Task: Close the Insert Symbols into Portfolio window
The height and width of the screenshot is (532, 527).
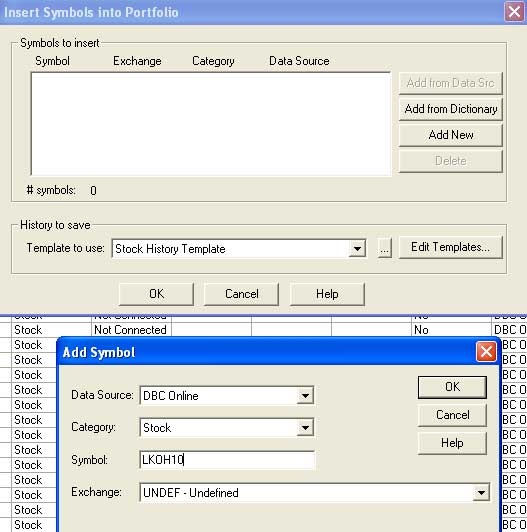Action: tap(514, 12)
